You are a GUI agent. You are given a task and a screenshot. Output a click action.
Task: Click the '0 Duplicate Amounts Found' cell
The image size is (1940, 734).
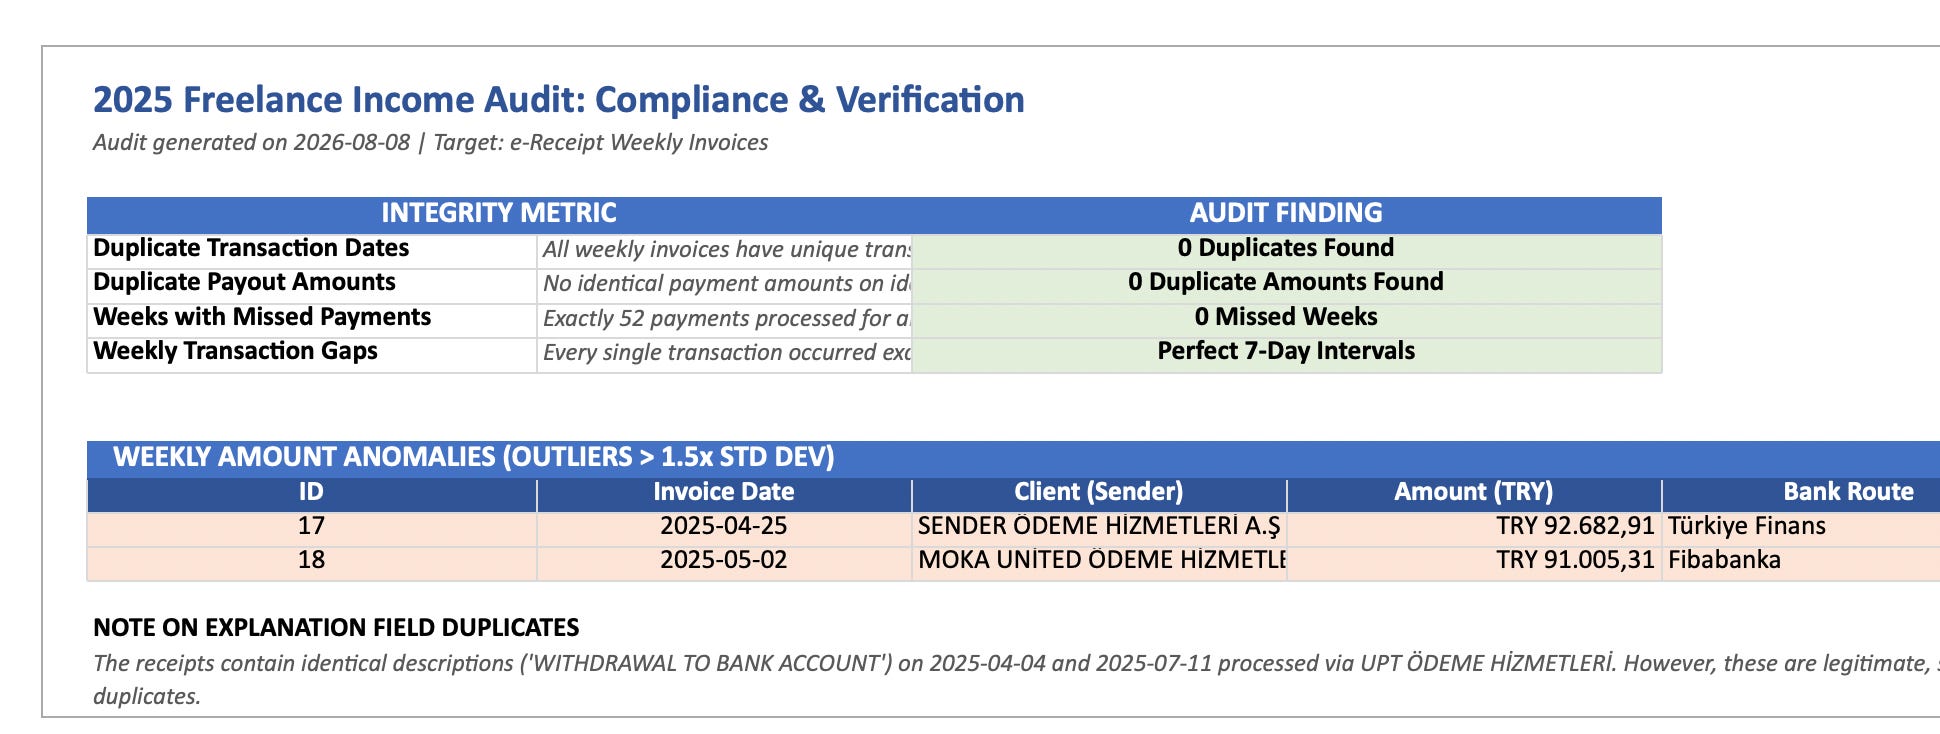coord(1286,285)
